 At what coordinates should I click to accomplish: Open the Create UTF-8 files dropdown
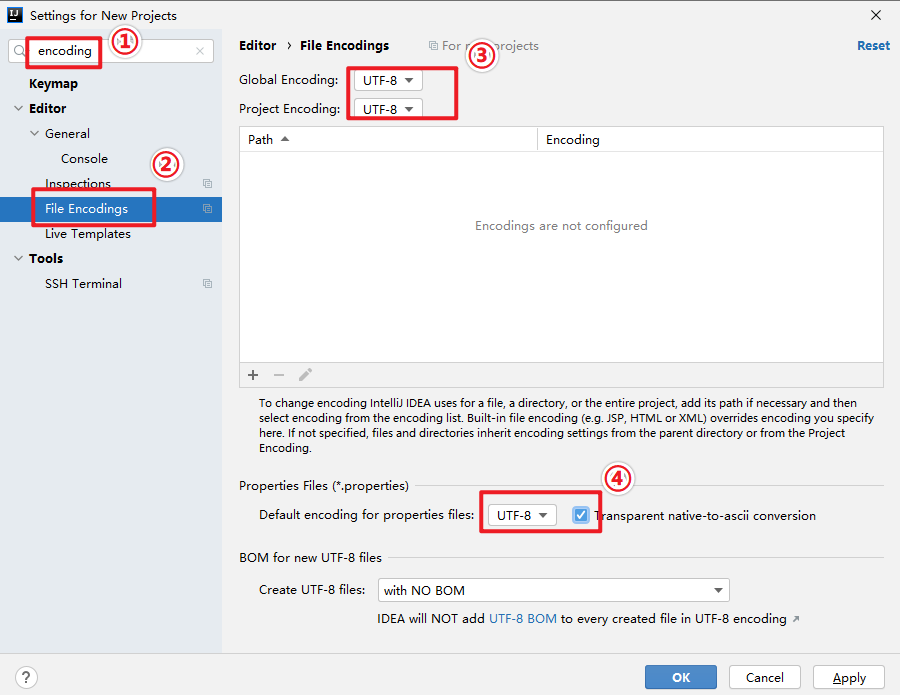pos(553,590)
